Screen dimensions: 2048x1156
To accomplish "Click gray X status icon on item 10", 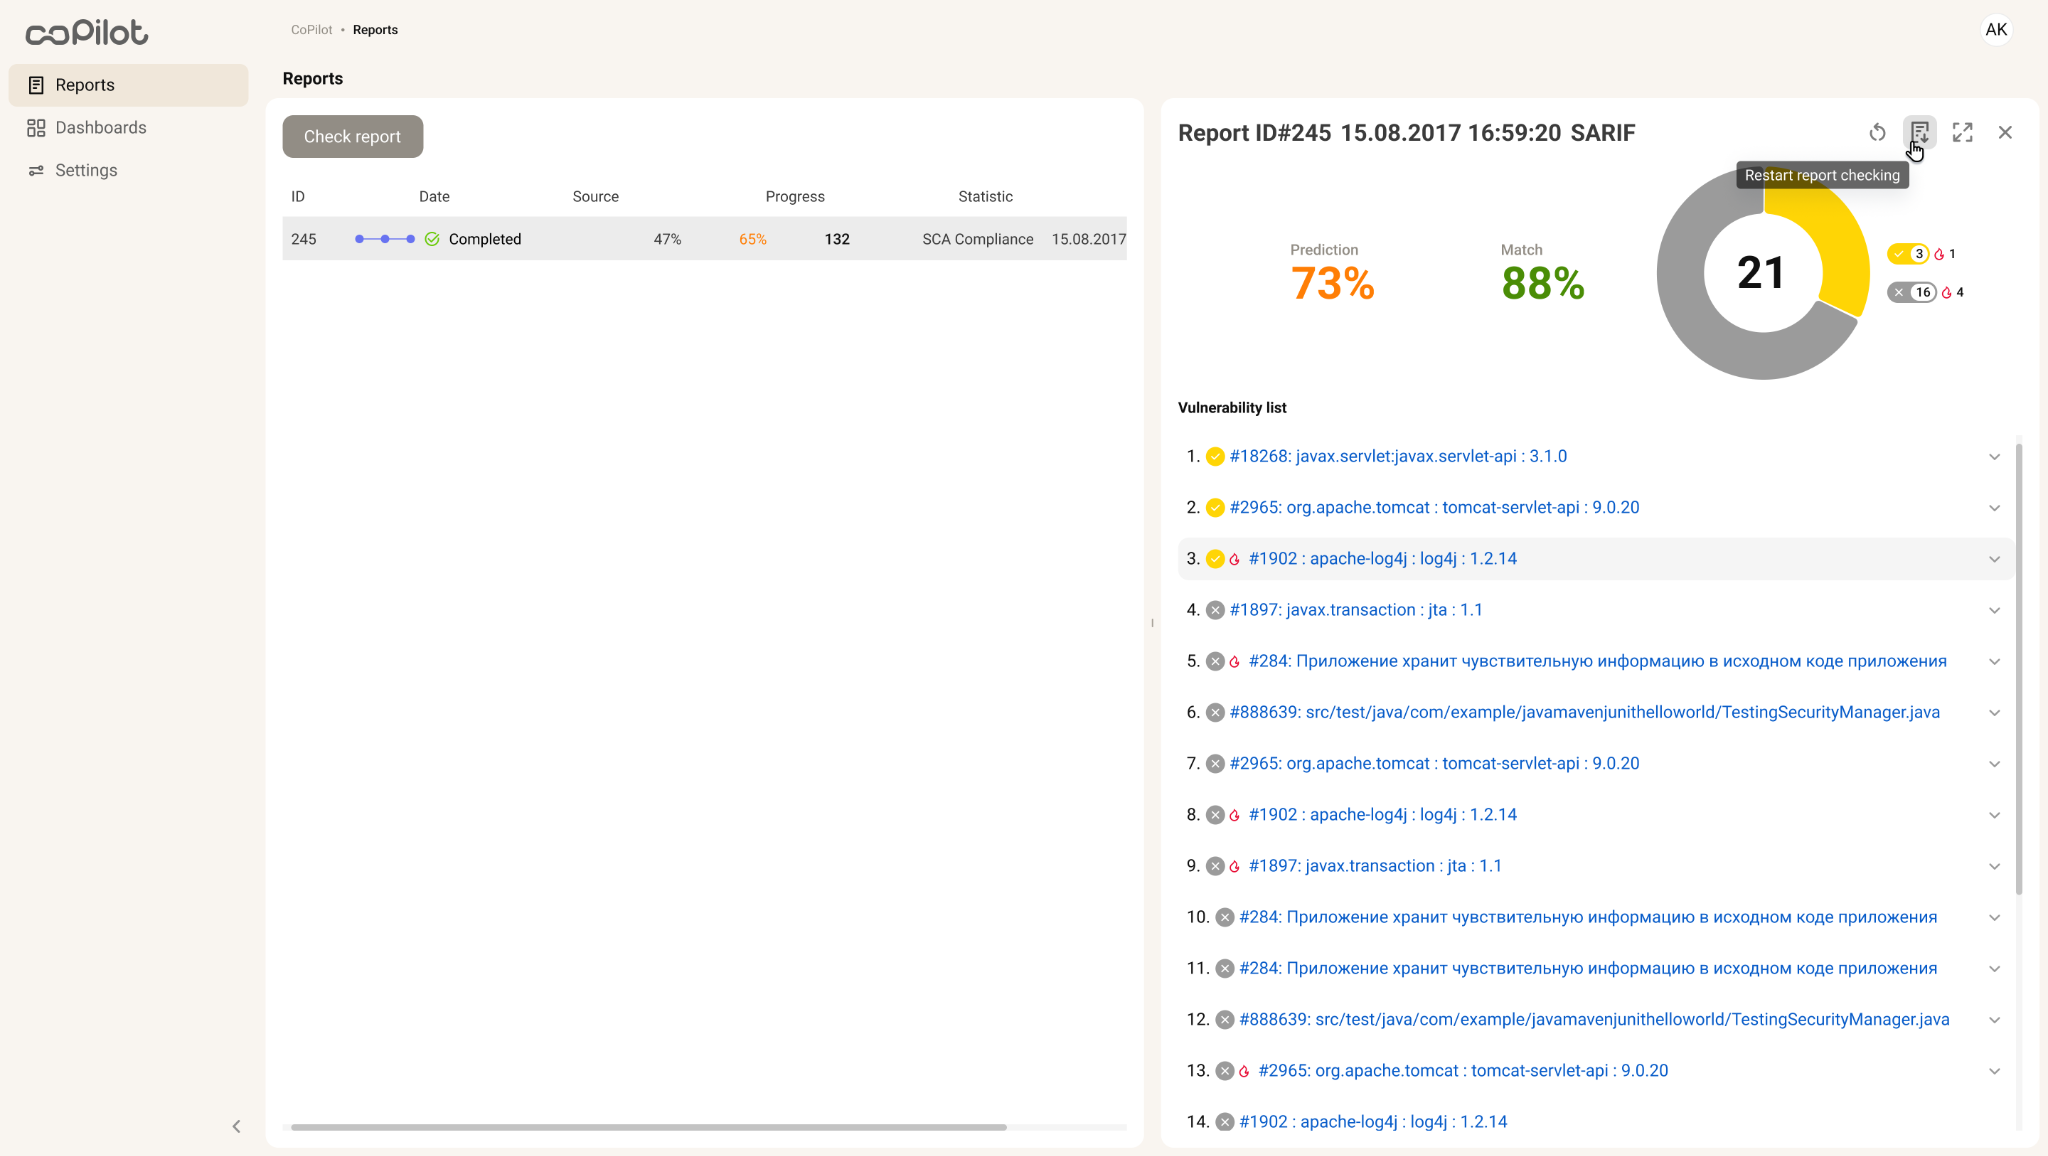I will [x=1225, y=917].
